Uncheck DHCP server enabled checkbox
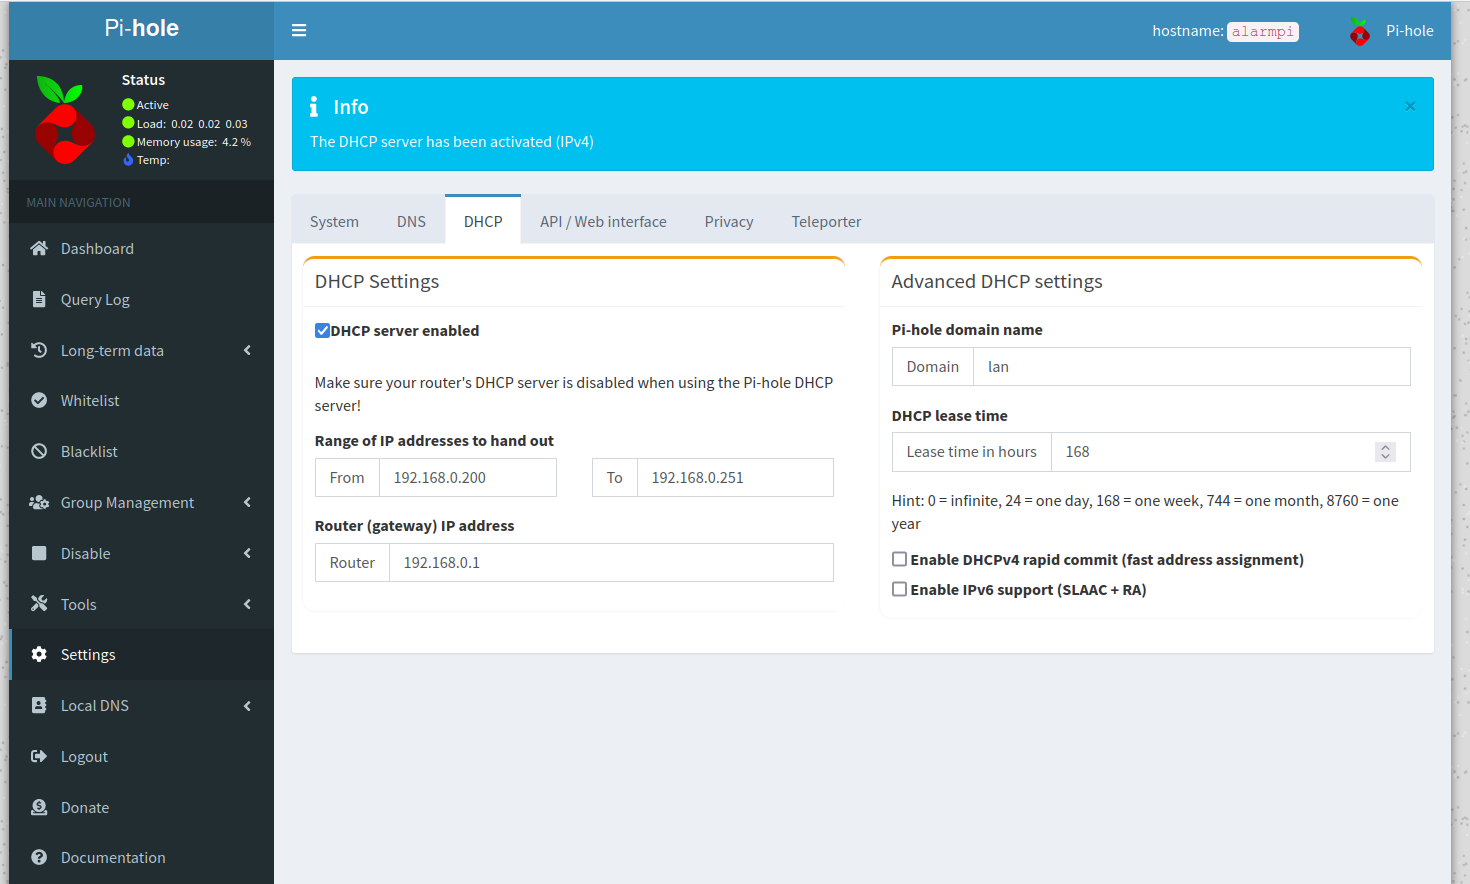The width and height of the screenshot is (1470, 884). [322, 331]
